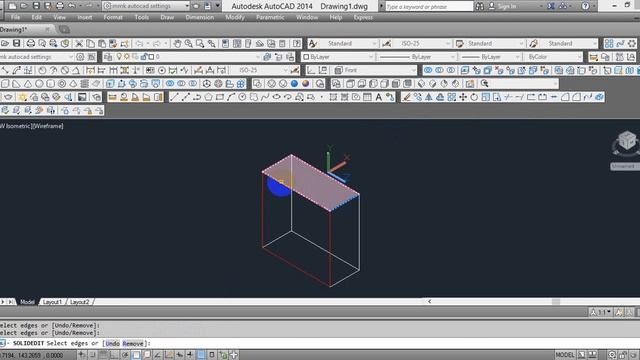This screenshot has width=640, height=360.
Task: Click the ViewCube in the drawing area
Action: coord(627,141)
